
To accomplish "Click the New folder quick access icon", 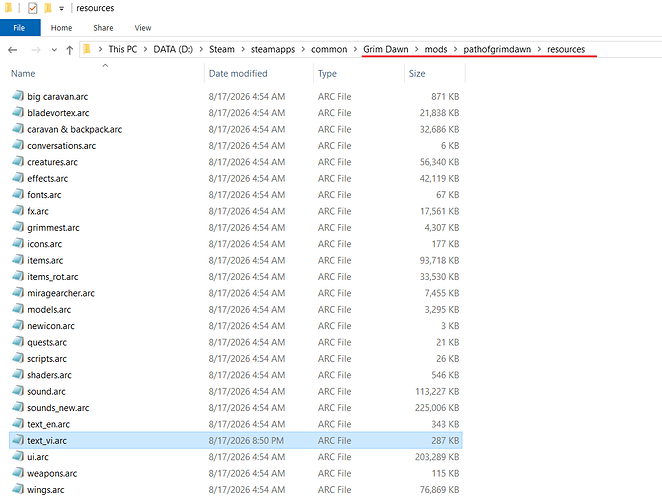I will 48,8.
